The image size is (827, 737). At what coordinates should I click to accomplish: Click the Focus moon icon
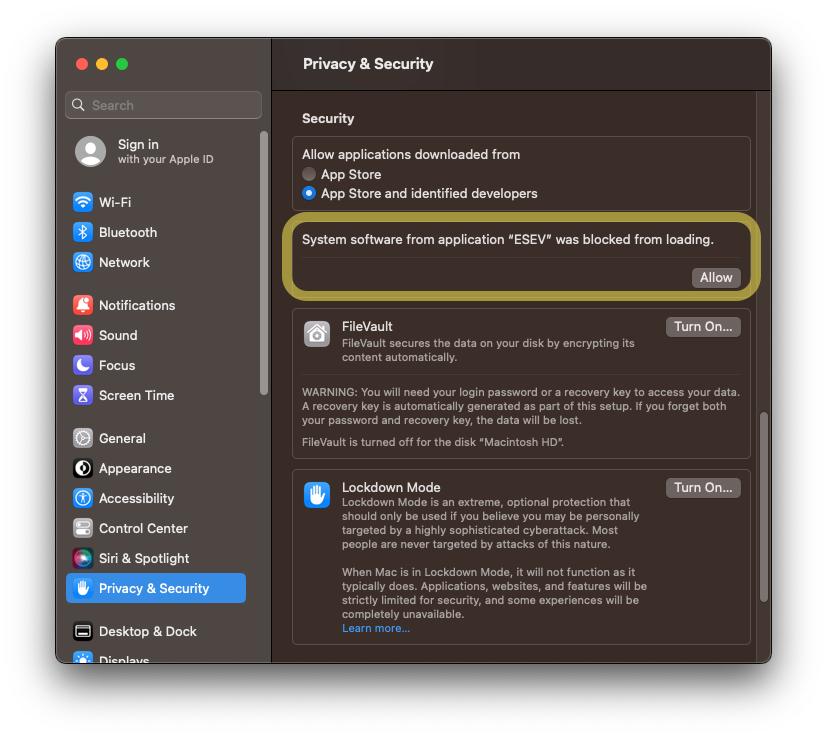tap(83, 365)
